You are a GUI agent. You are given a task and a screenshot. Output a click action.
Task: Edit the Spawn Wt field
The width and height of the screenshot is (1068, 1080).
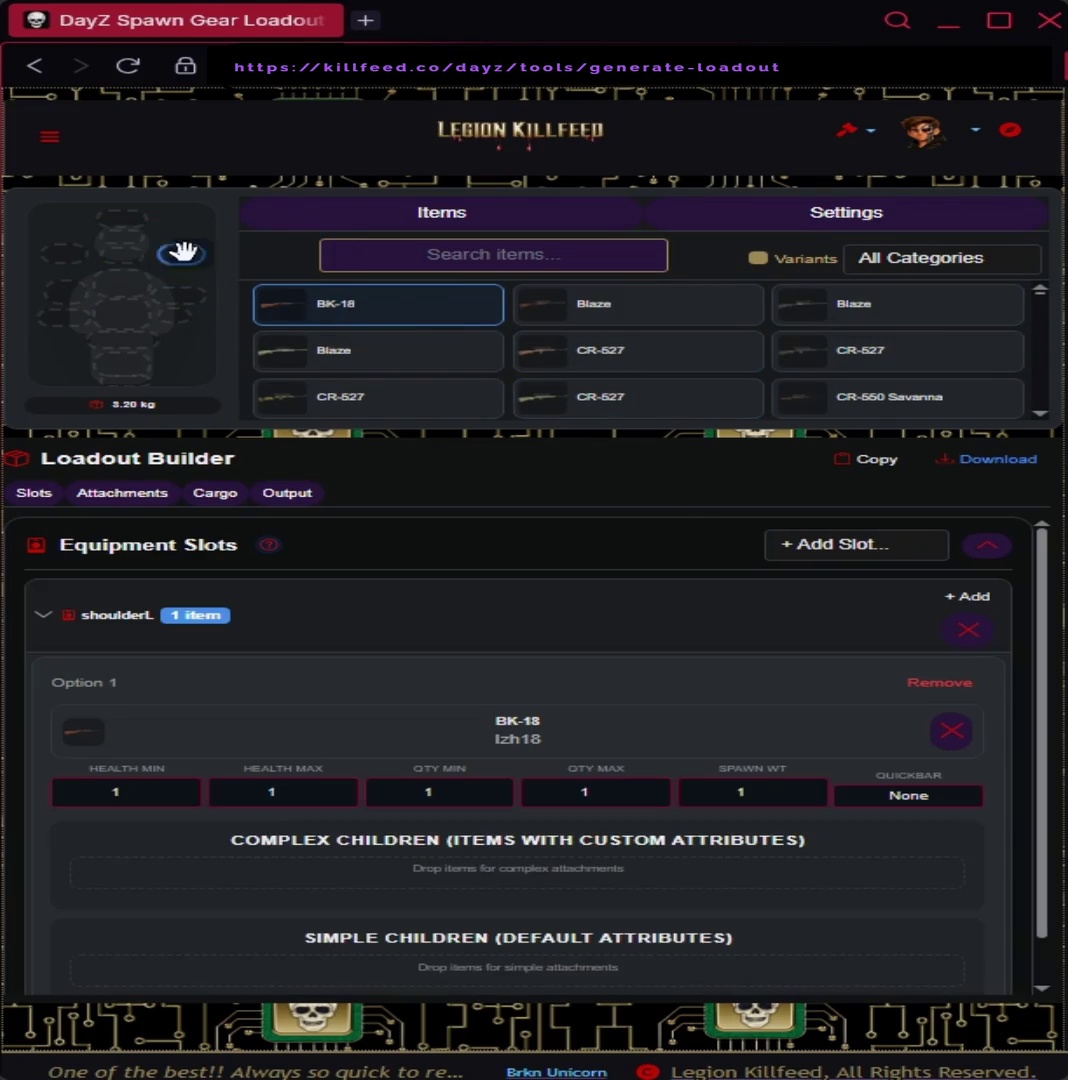[752, 793]
